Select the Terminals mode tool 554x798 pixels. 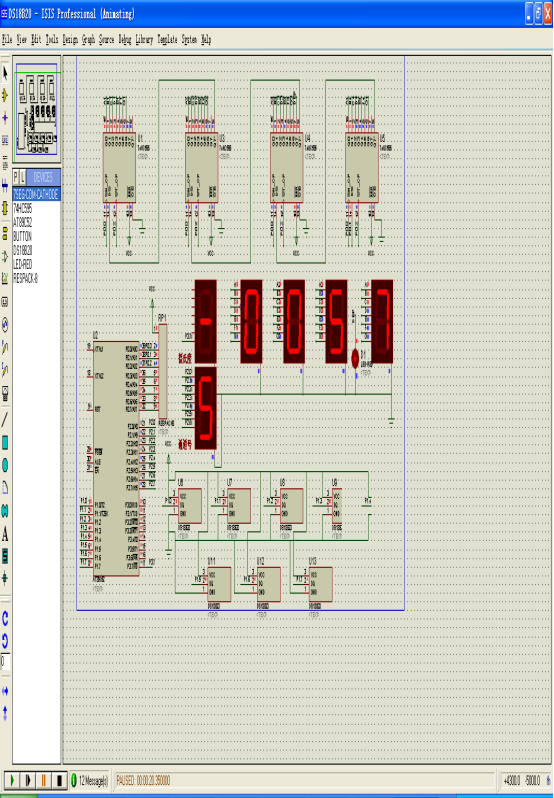[5, 234]
